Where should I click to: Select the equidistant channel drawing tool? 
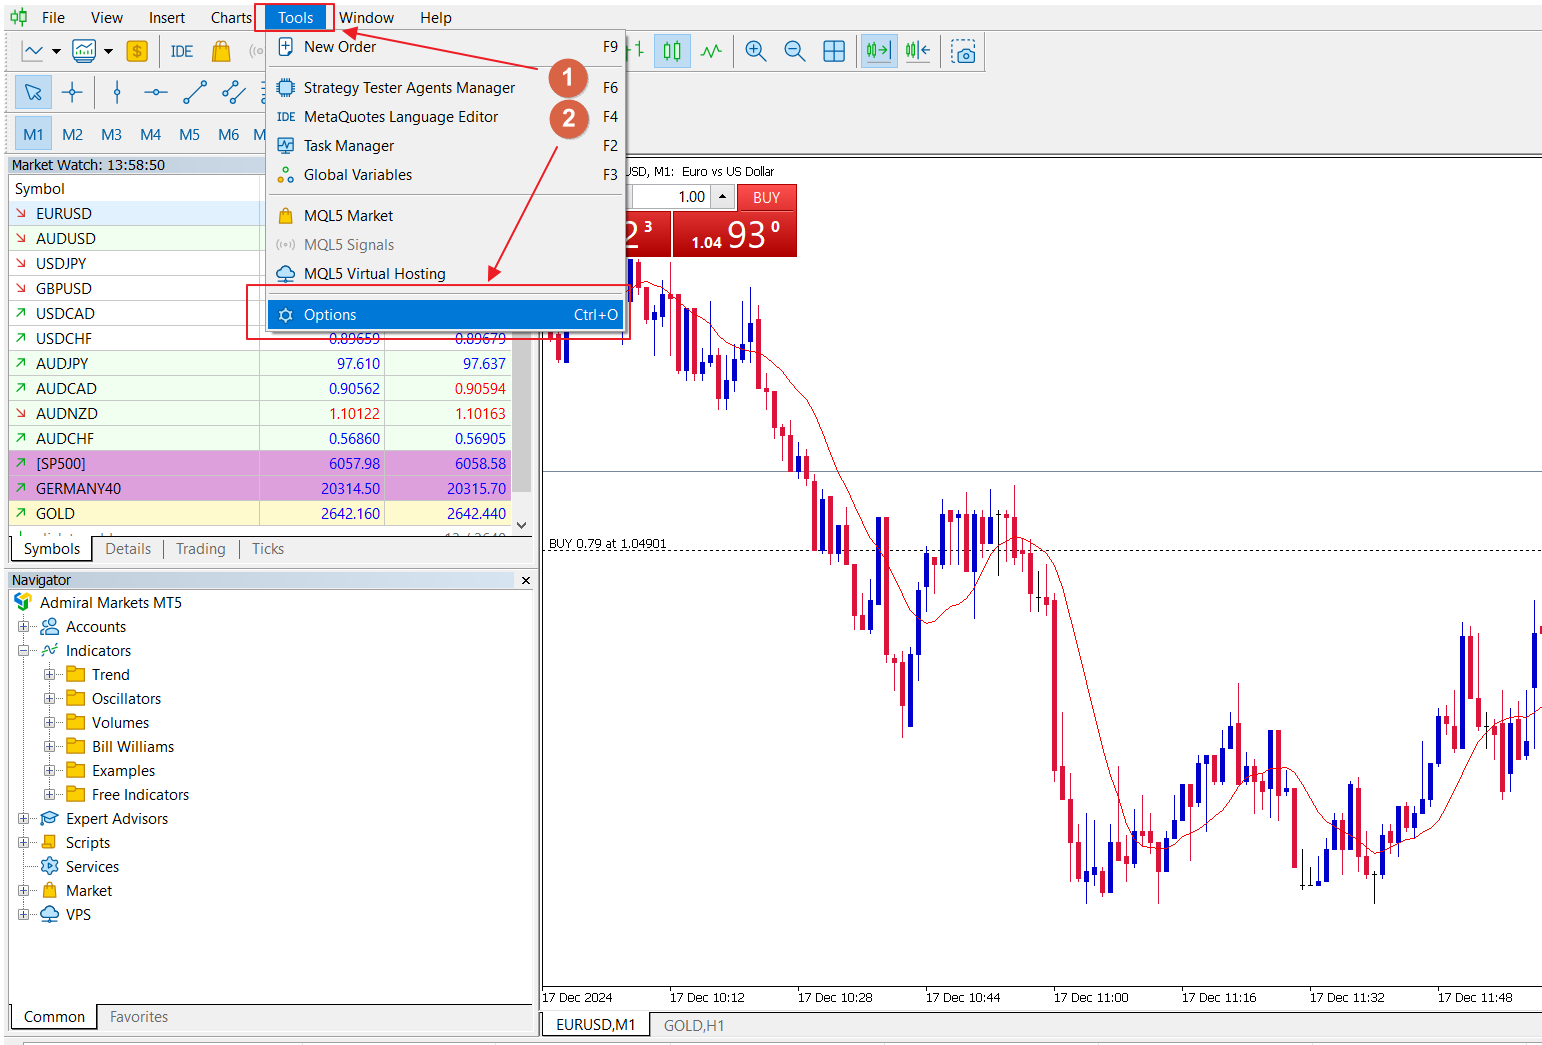click(x=234, y=93)
